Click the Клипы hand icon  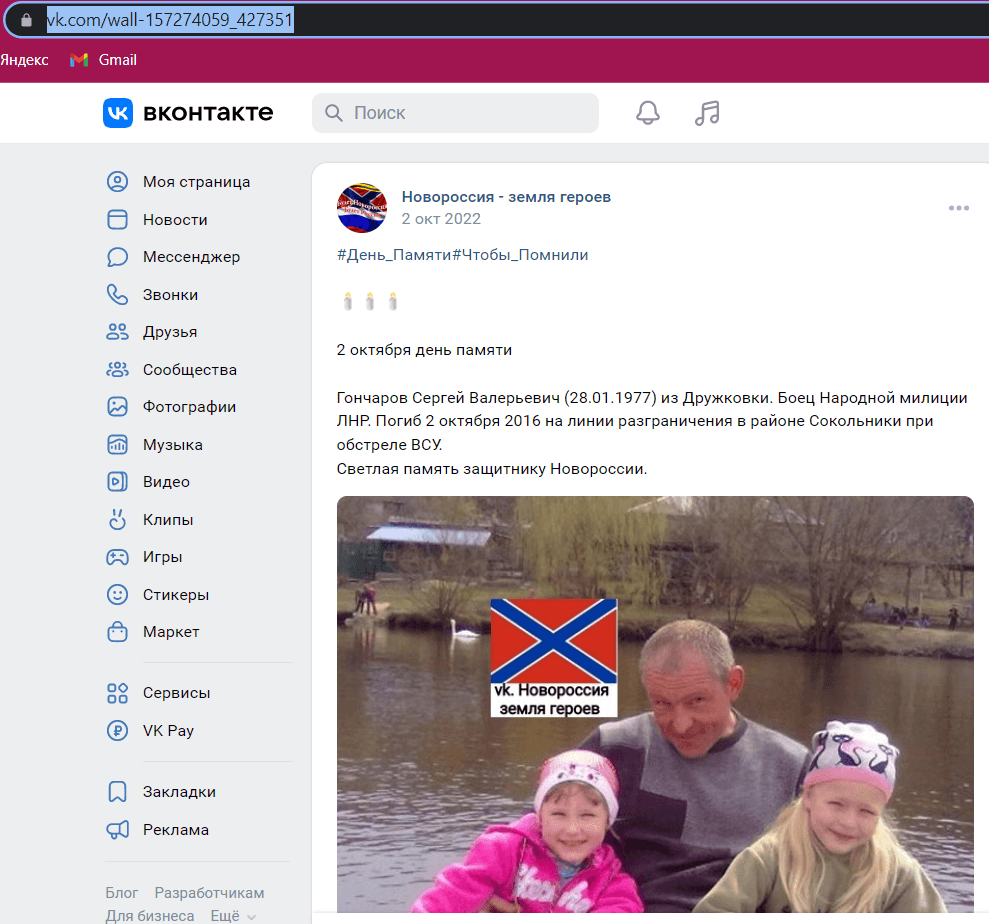[117, 520]
